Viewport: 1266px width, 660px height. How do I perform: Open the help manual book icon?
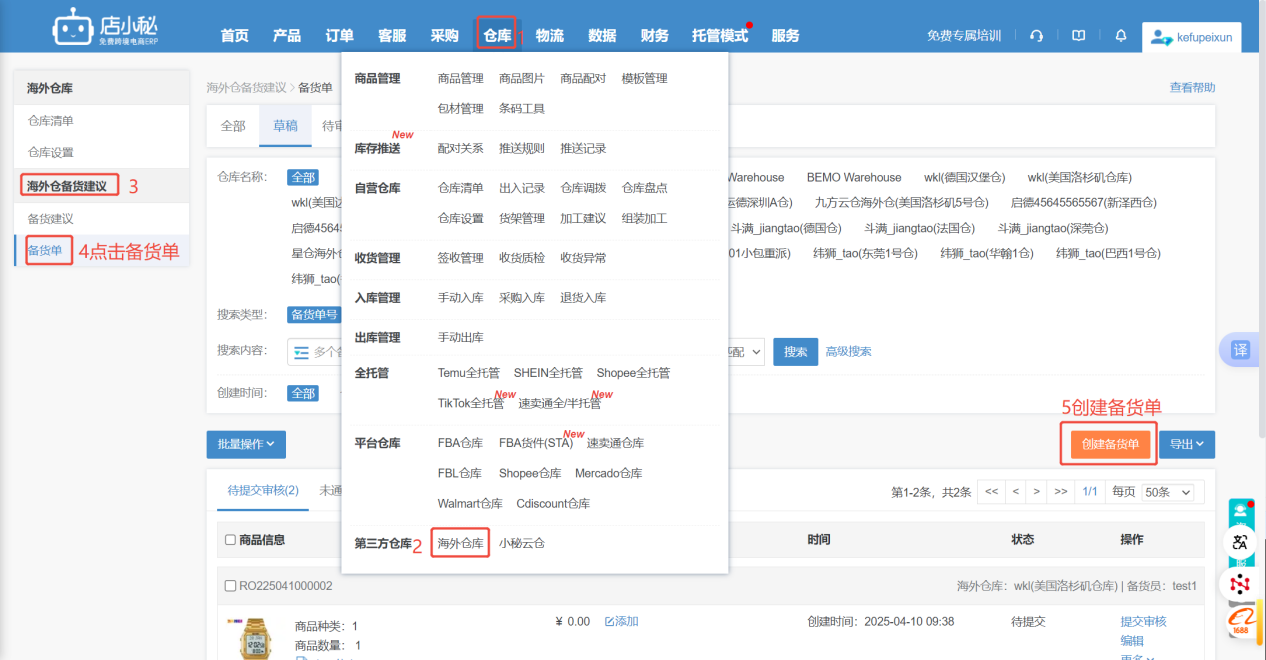(x=1078, y=36)
